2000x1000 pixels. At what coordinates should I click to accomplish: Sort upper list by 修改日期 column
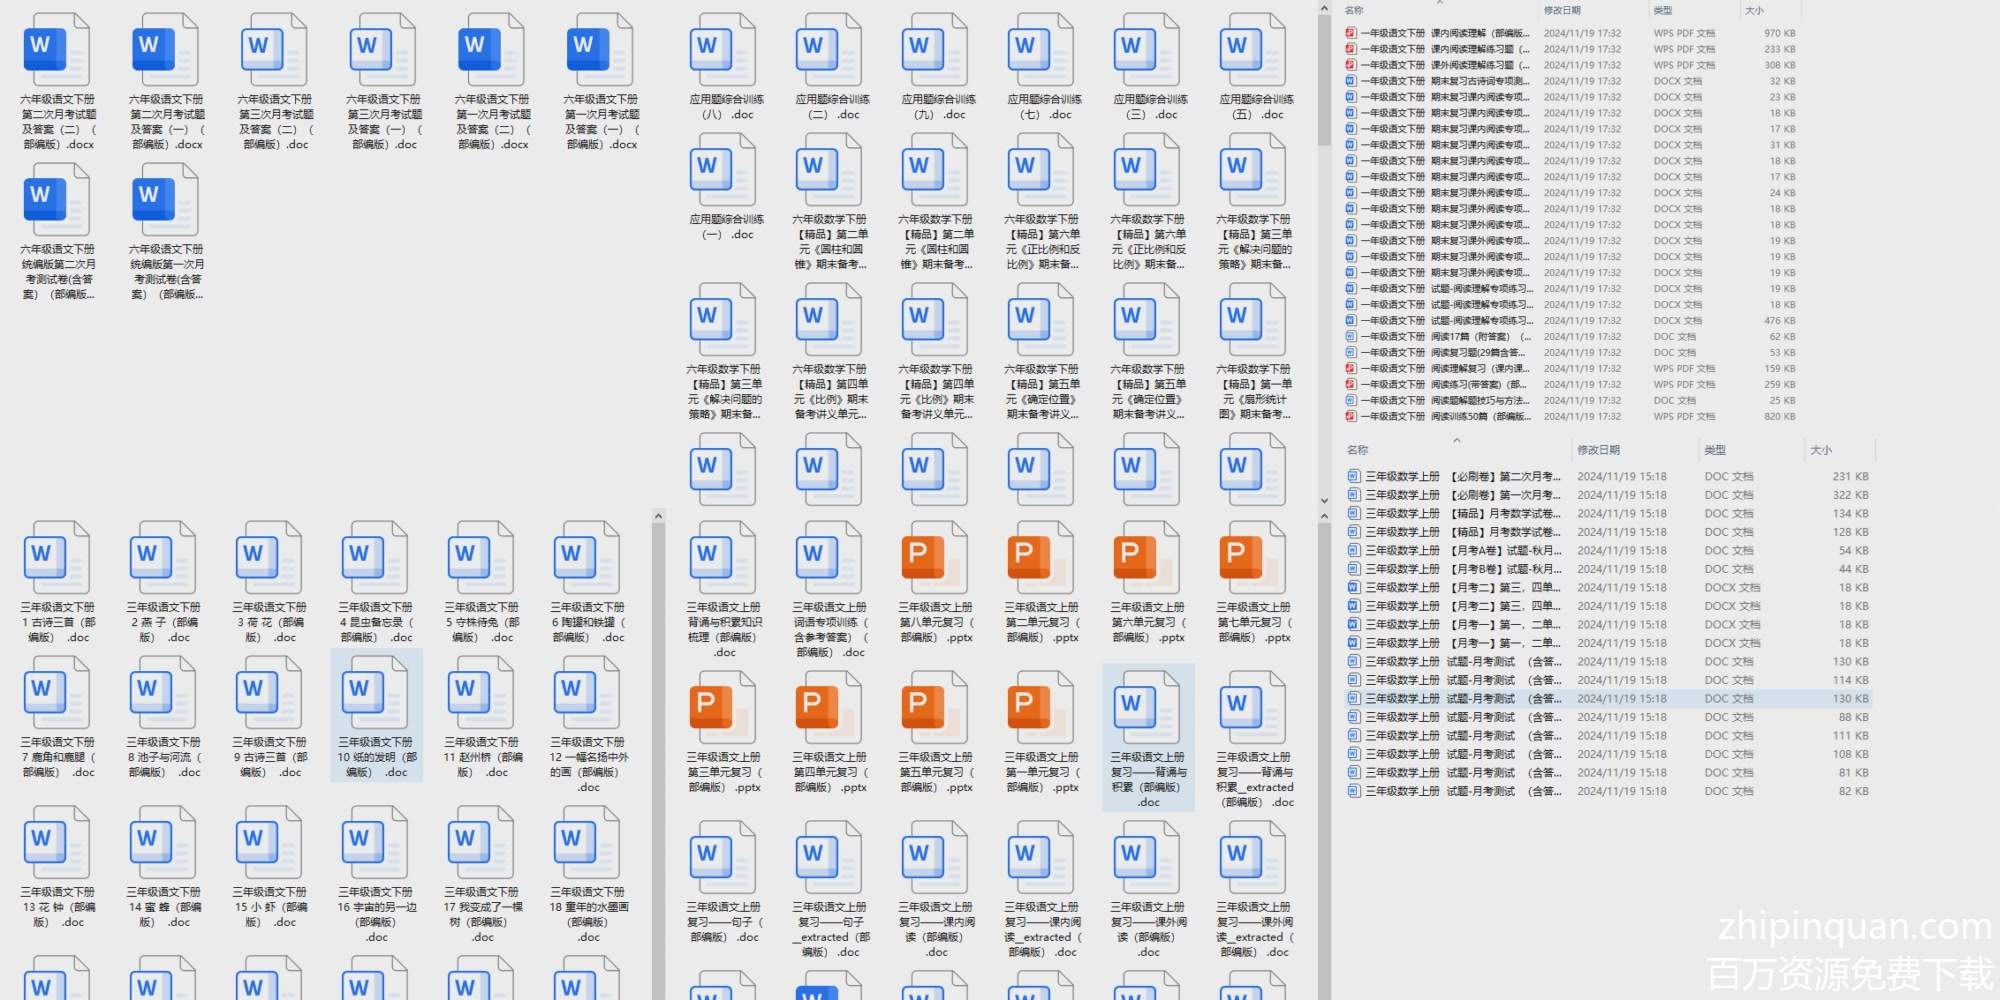pyautogui.click(x=1562, y=11)
